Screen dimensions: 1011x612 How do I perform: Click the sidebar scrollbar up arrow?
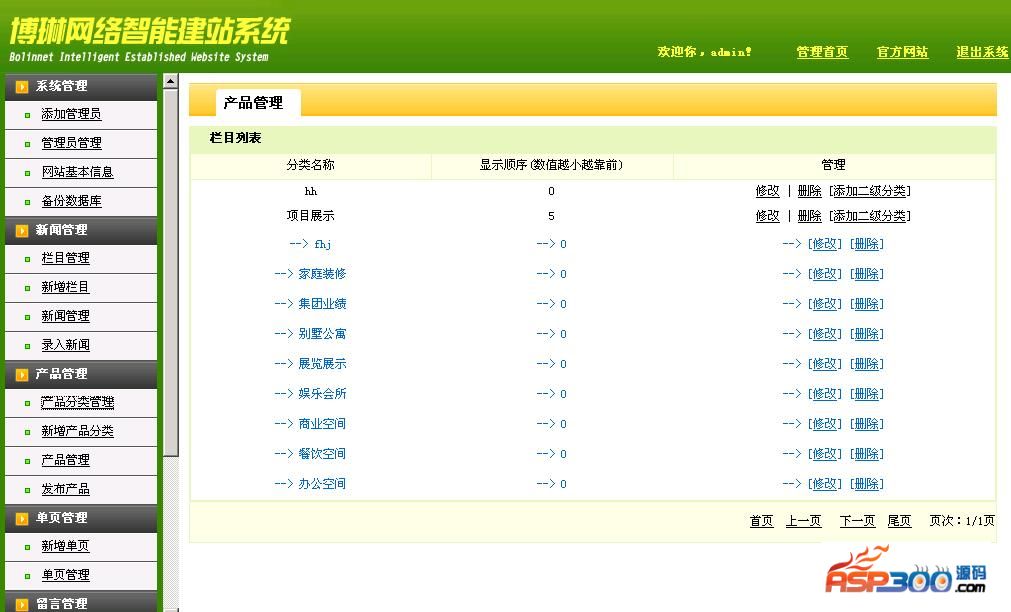pyautogui.click(x=170, y=81)
